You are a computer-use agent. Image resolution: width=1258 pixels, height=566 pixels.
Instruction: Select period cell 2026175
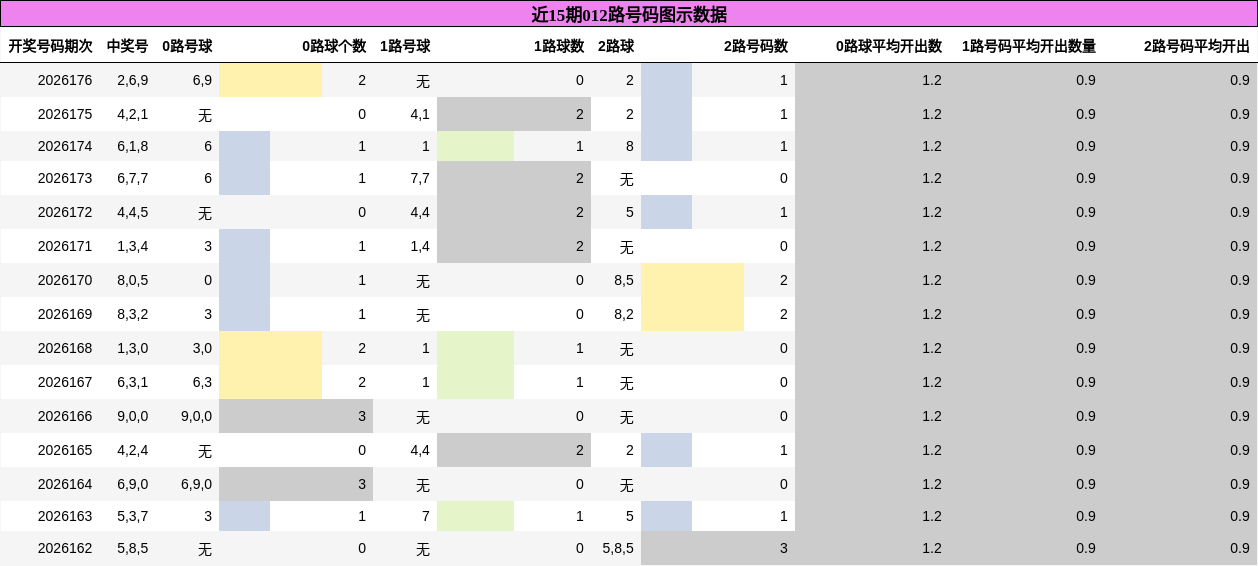click(65, 114)
